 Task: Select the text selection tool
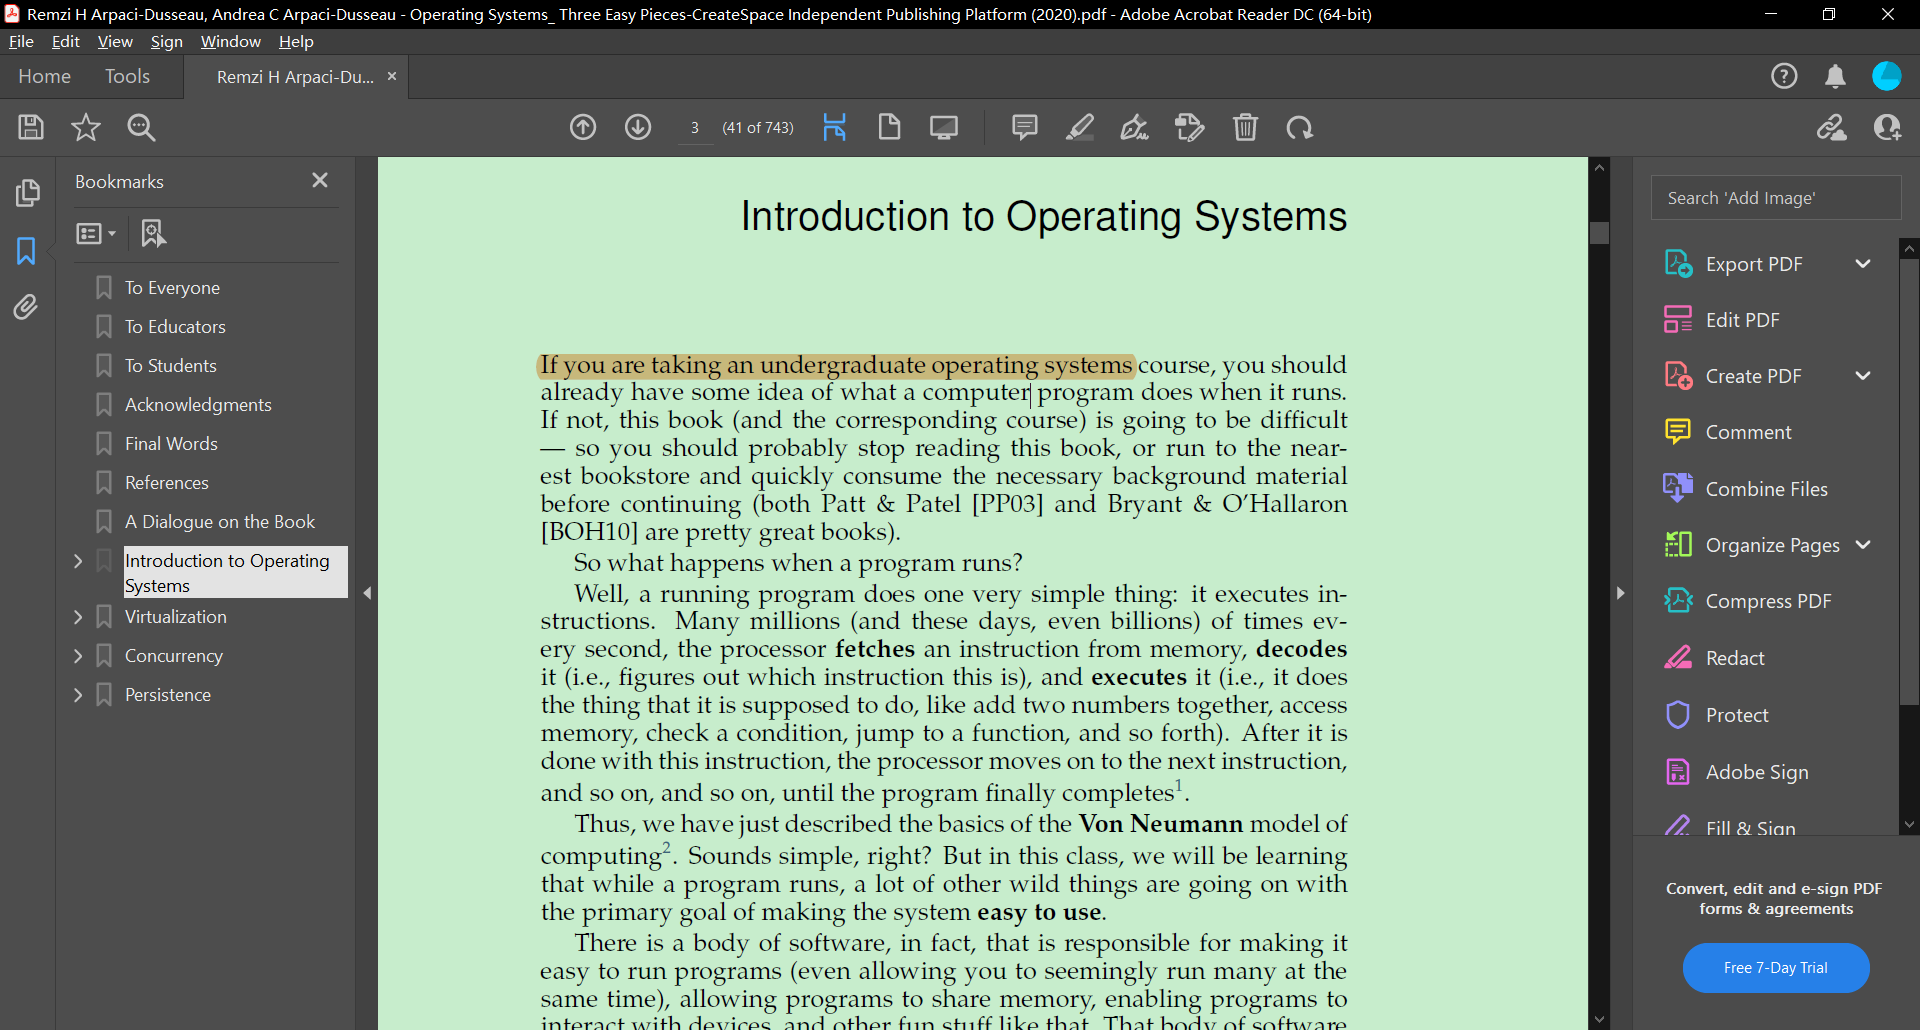coord(836,127)
